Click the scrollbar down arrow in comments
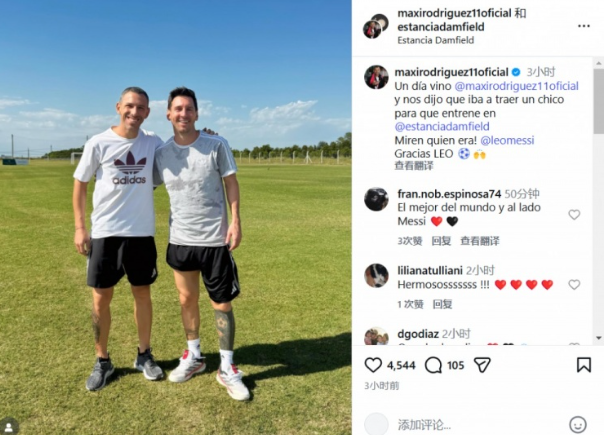This screenshot has width=606, height=435. [x=599, y=338]
